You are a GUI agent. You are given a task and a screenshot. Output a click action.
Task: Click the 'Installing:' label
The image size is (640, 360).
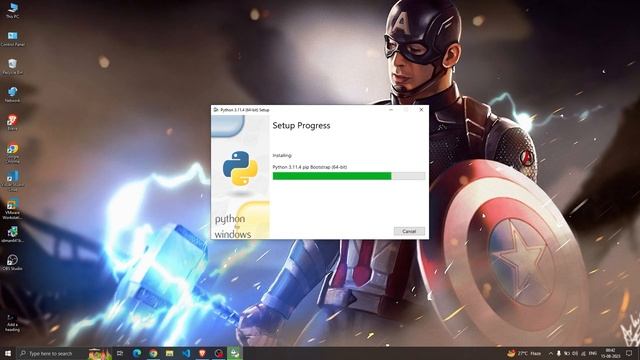(282, 156)
